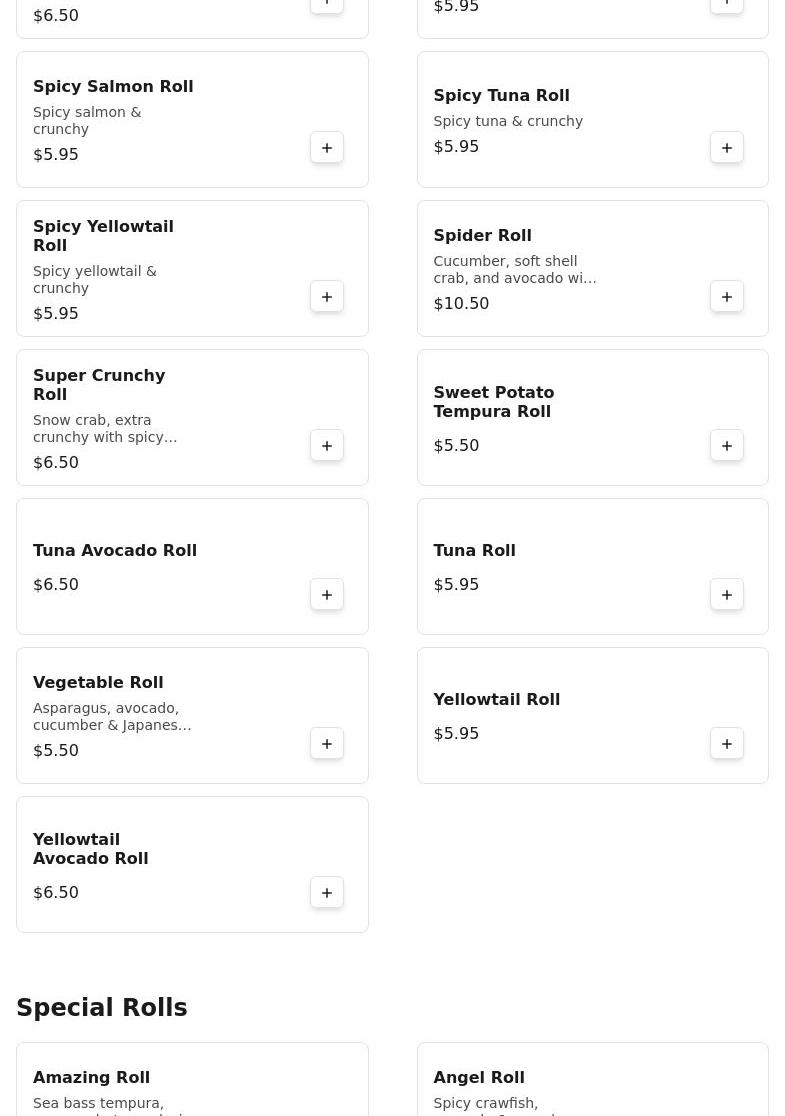
Task: Add Tuna Roll to order
Action: click(x=727, y=595)
